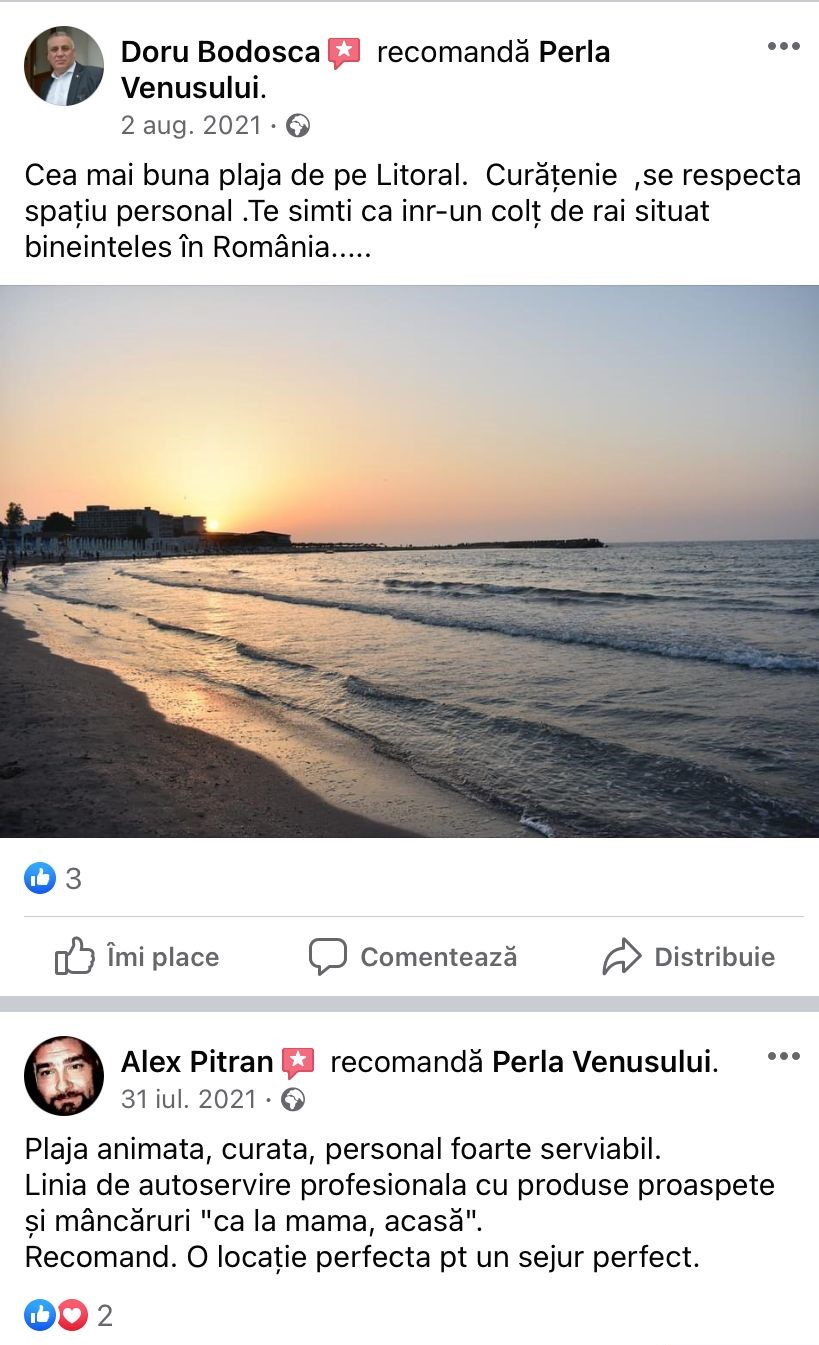Screen dimensions: 819x1345
Task: View the 3 likes reaction count
Action: coord(53,879)
